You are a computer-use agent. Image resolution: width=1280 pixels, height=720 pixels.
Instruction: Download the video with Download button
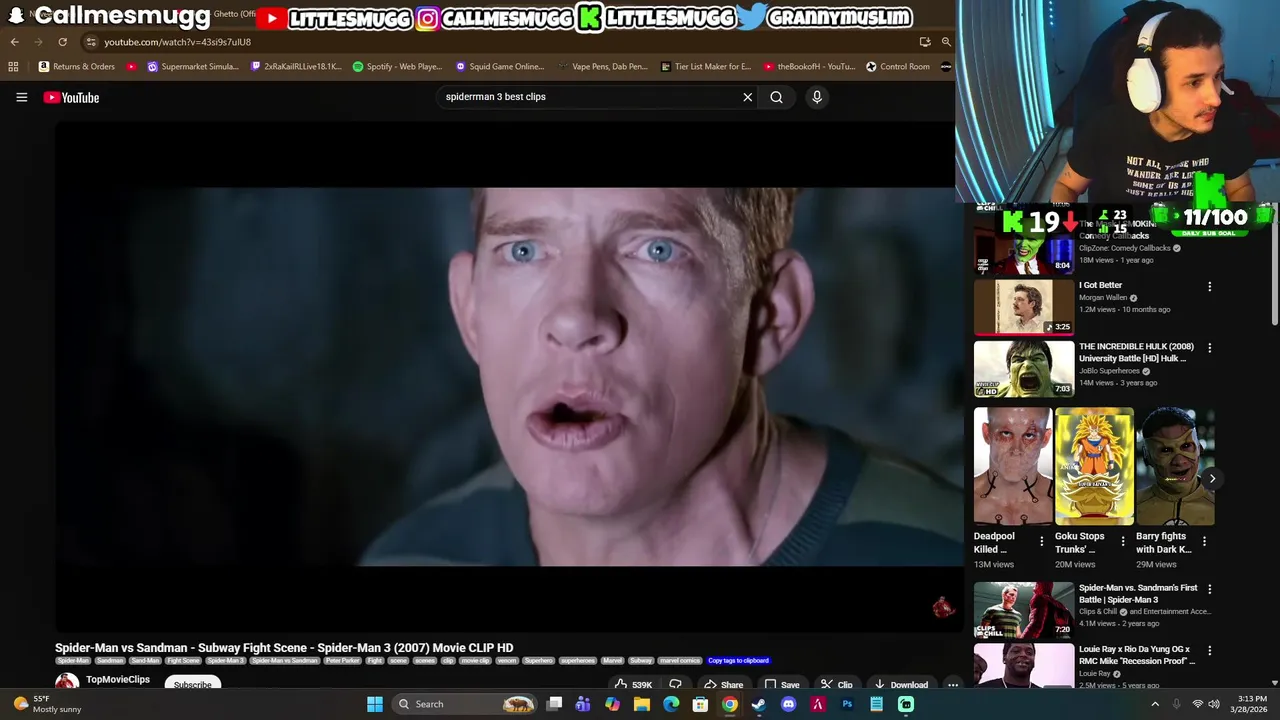click(901, 684)
